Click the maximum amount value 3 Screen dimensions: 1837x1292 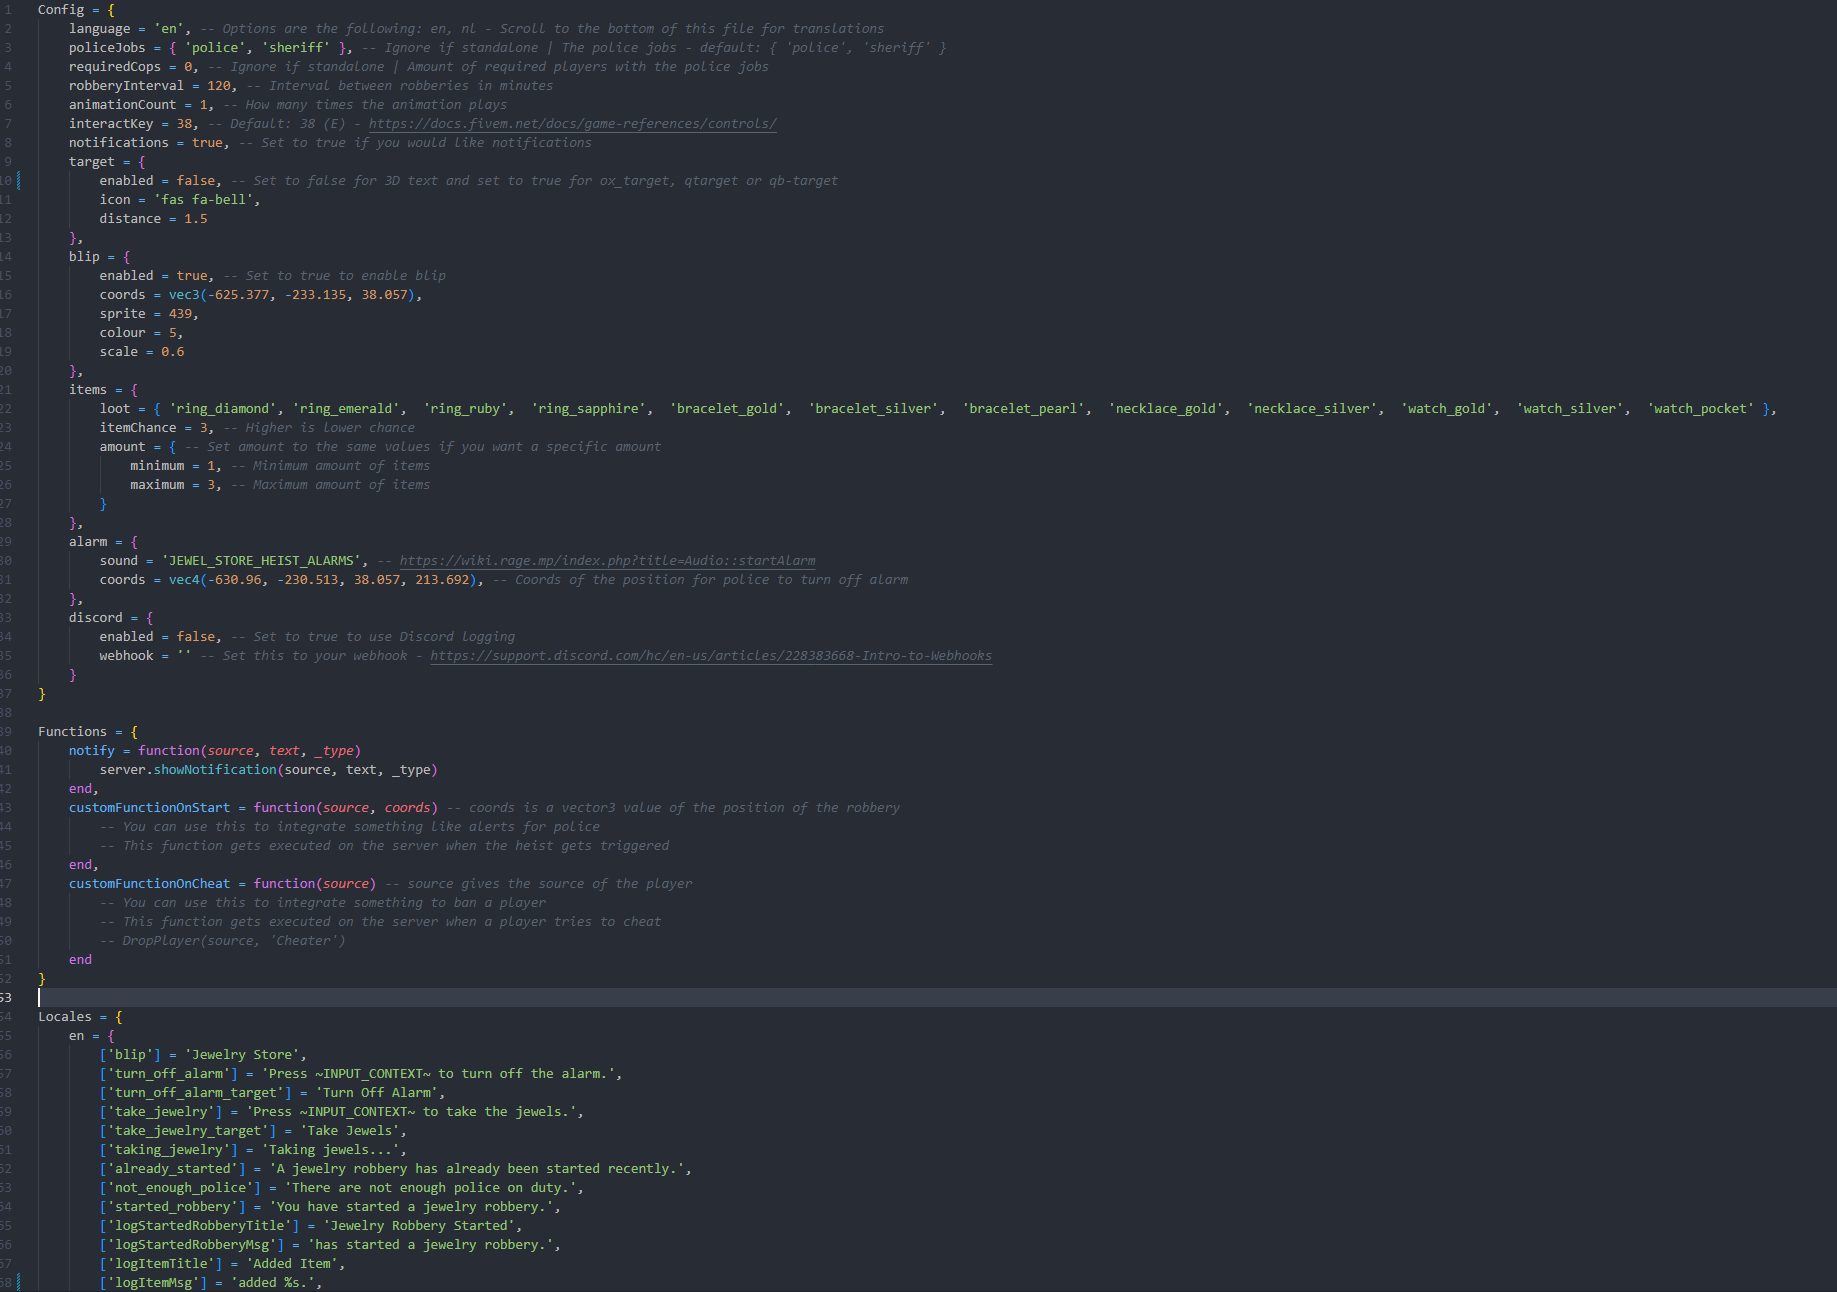coord(211,485)
